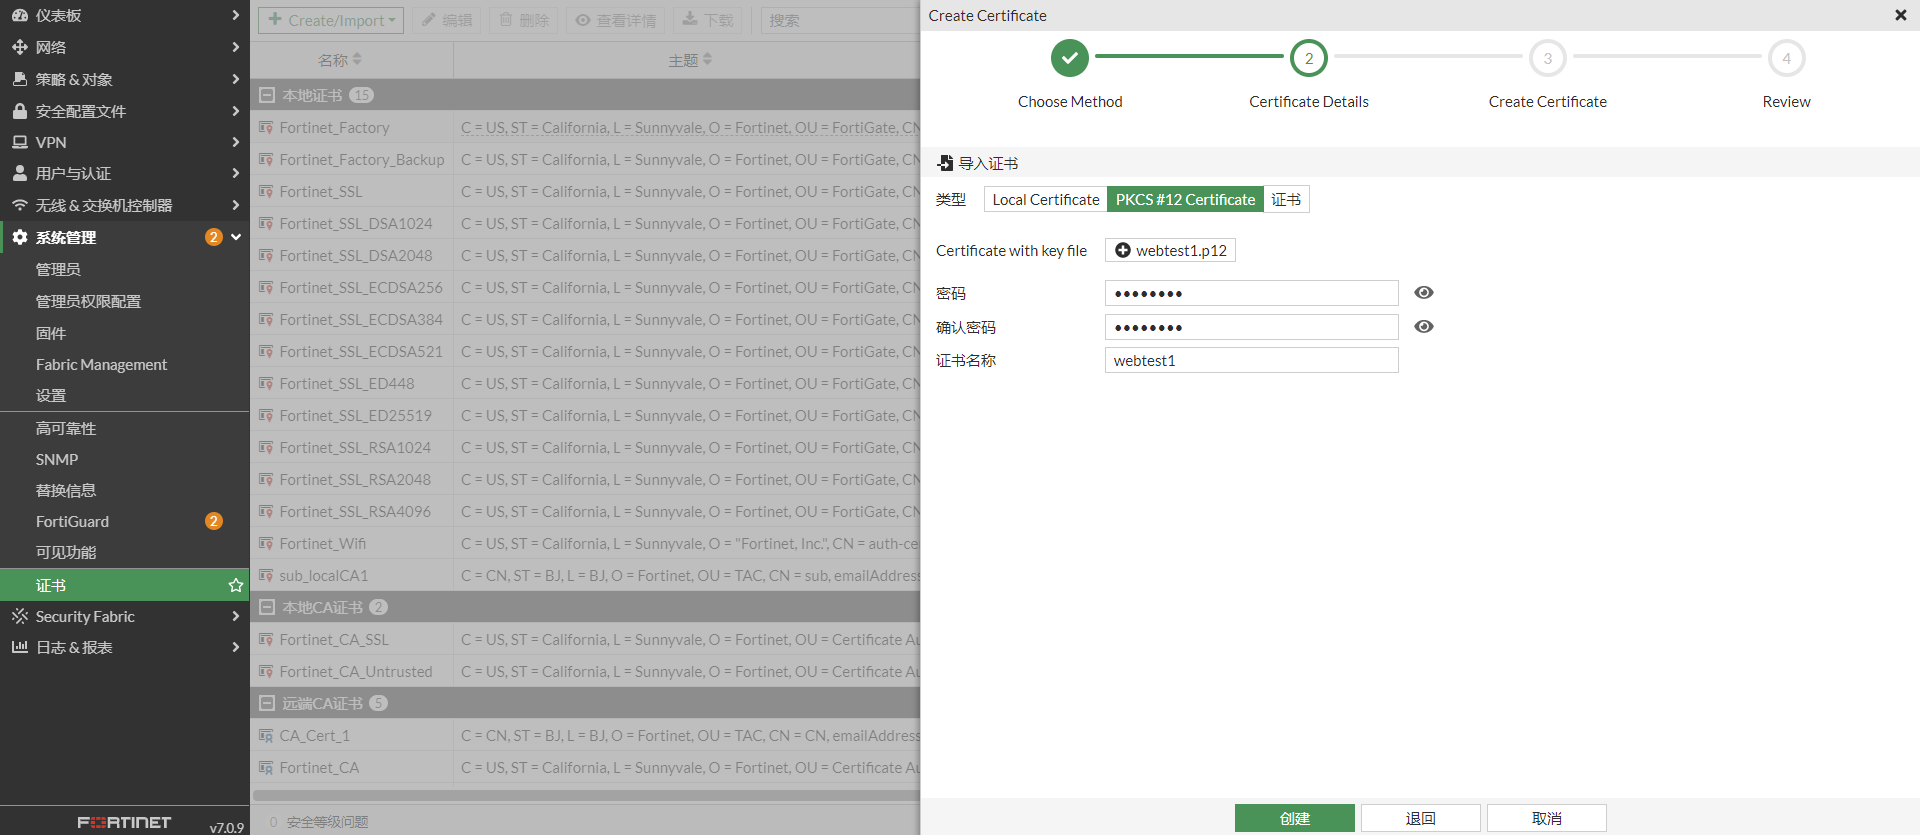
Task: Click the Security Fabric icon
Action: tap(19, 616)
